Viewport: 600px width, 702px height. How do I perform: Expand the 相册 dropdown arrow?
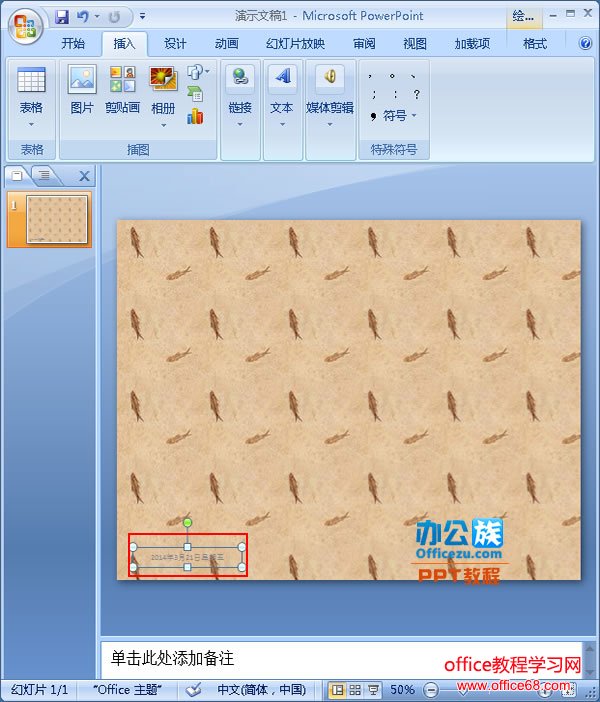coord(163,125)
